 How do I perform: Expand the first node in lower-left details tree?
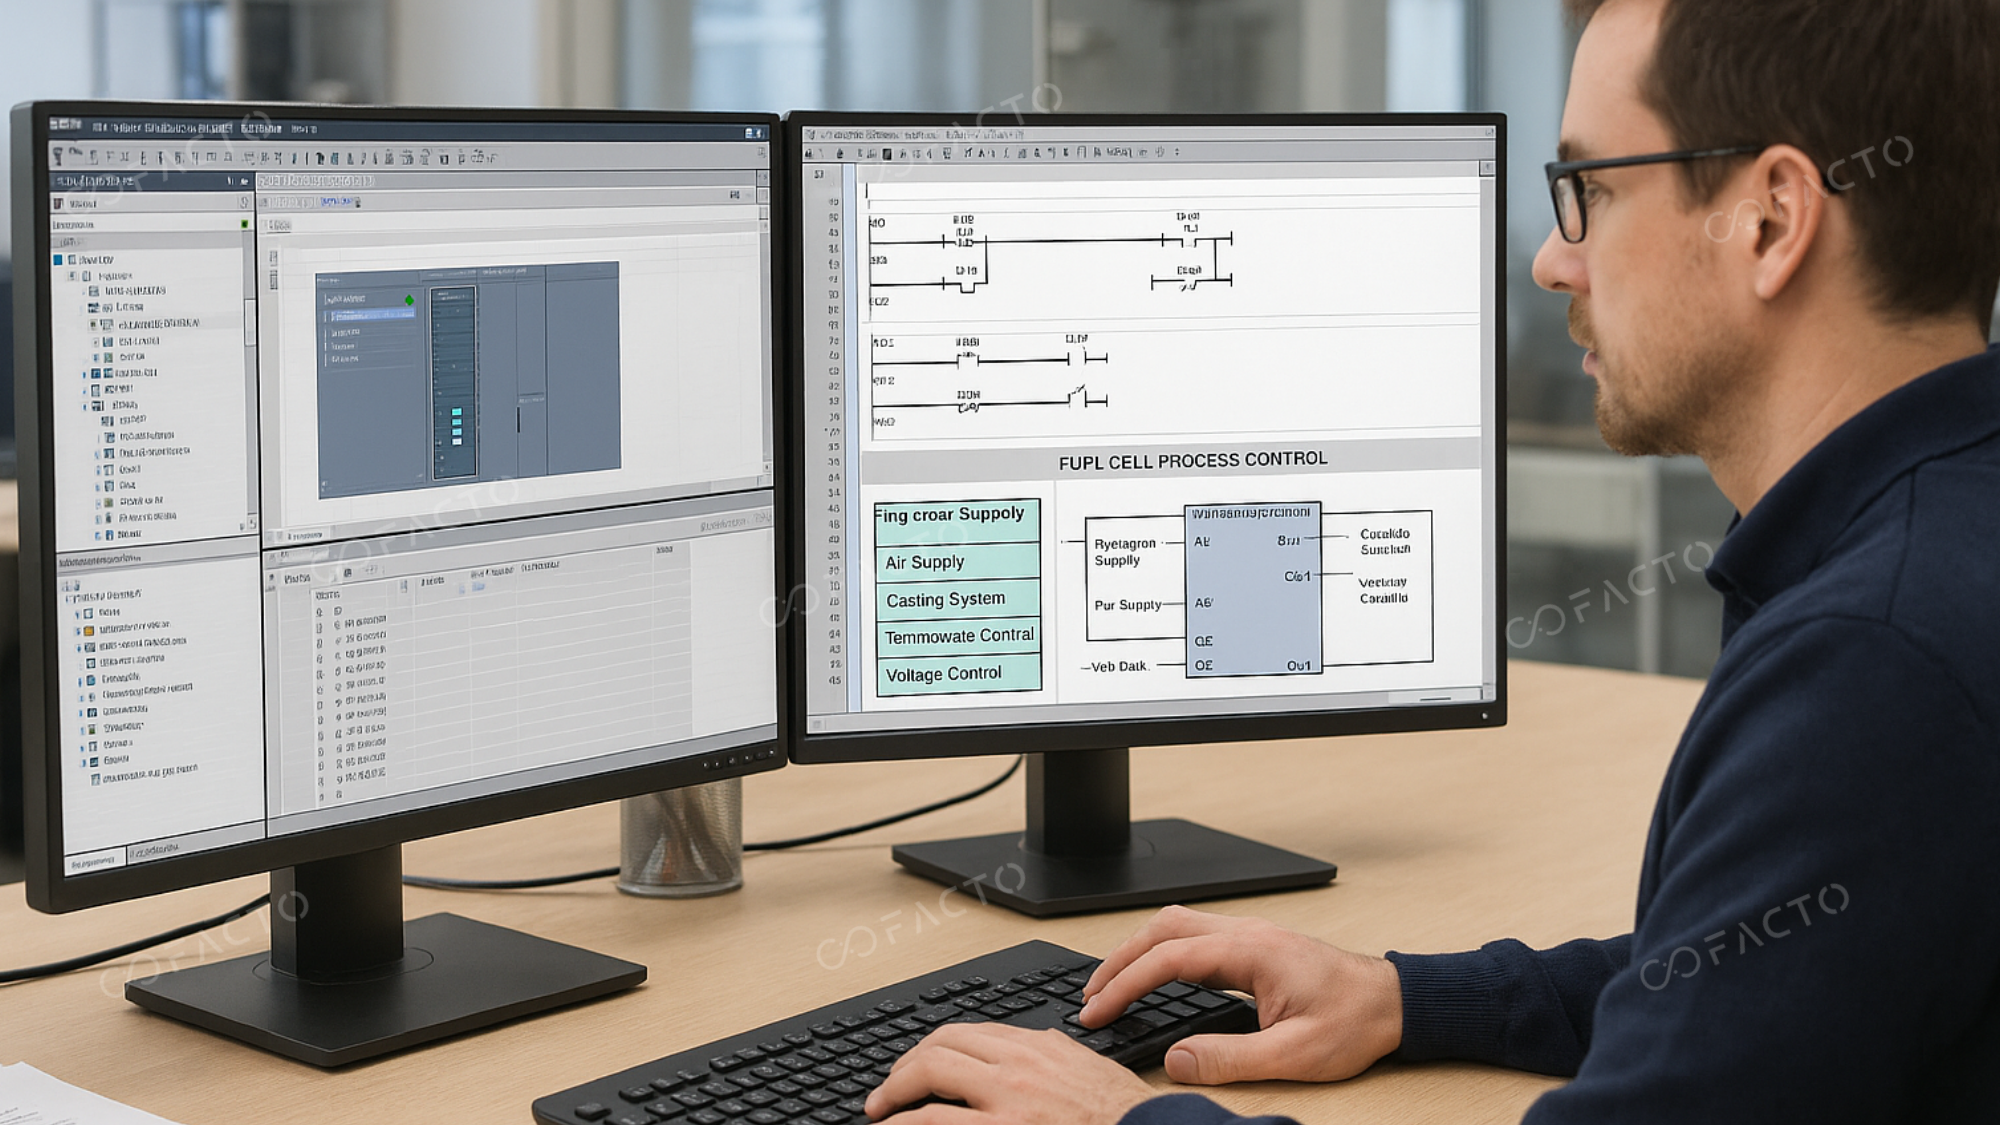coord(77,613)
